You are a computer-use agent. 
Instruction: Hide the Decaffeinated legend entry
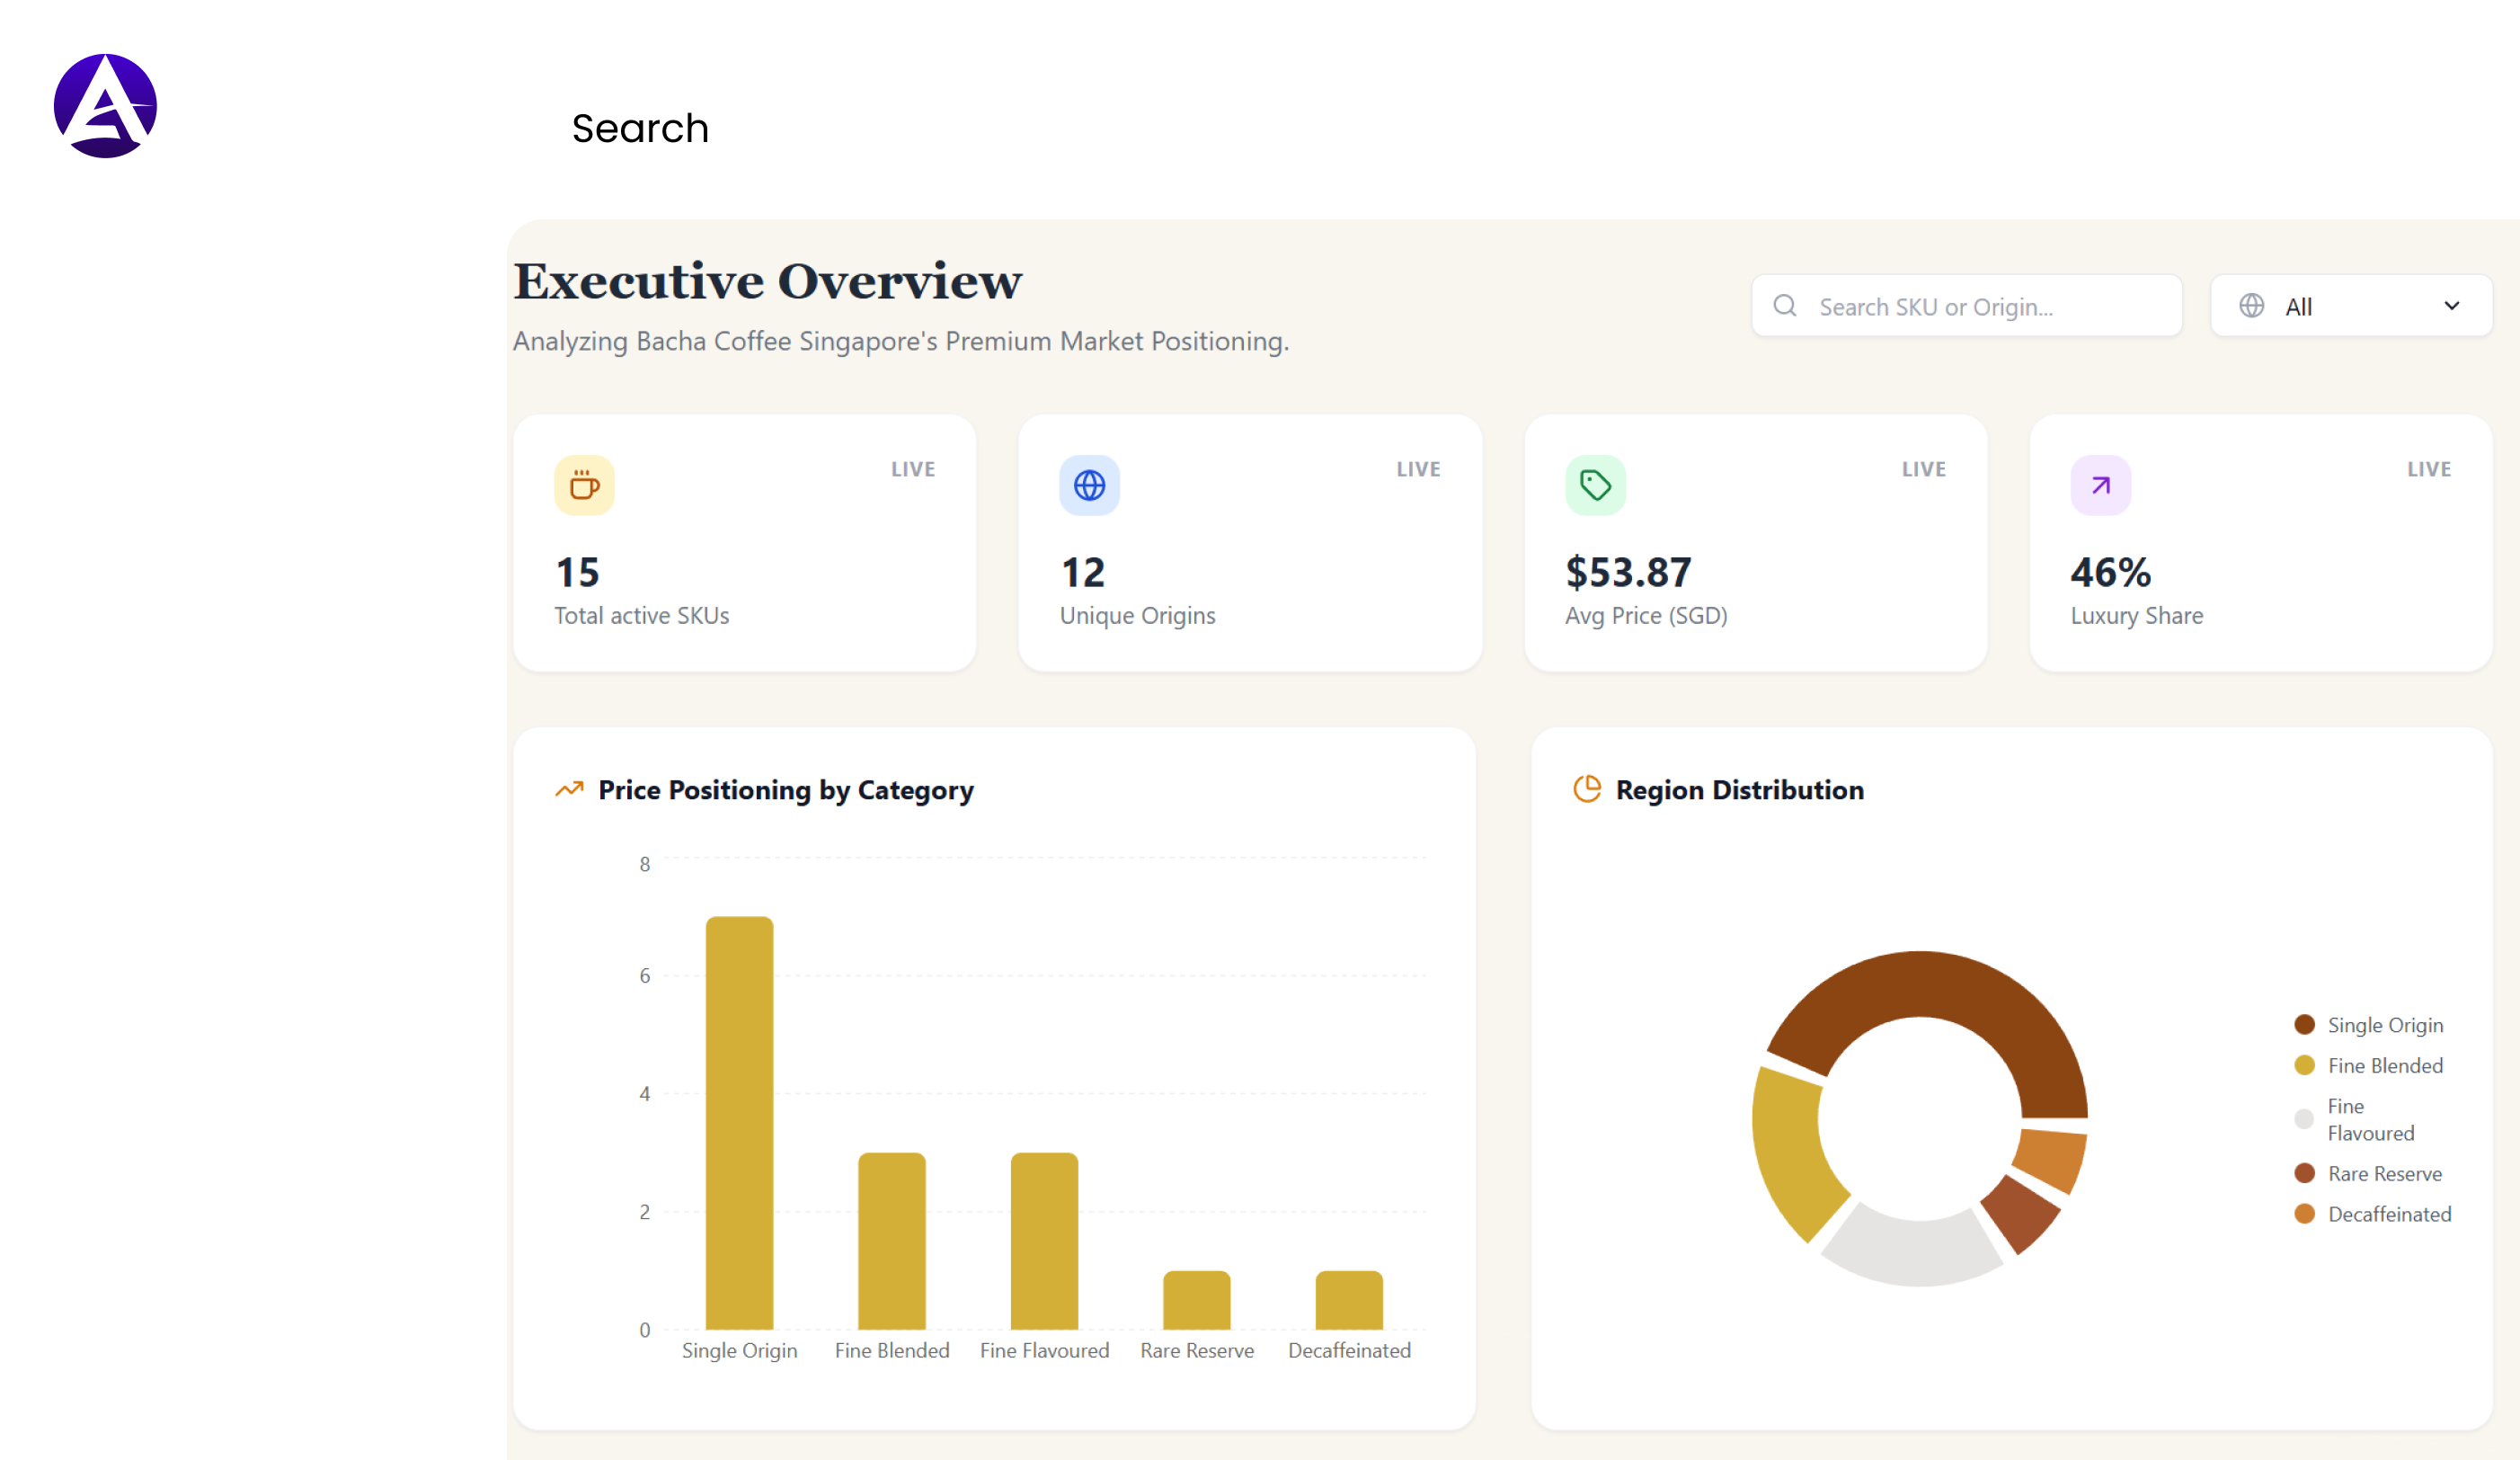coord(2390,1214)
